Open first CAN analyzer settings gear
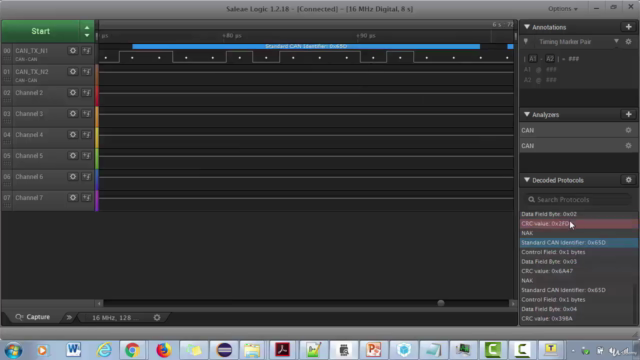The image size is (640, 360). pos(628,130)
